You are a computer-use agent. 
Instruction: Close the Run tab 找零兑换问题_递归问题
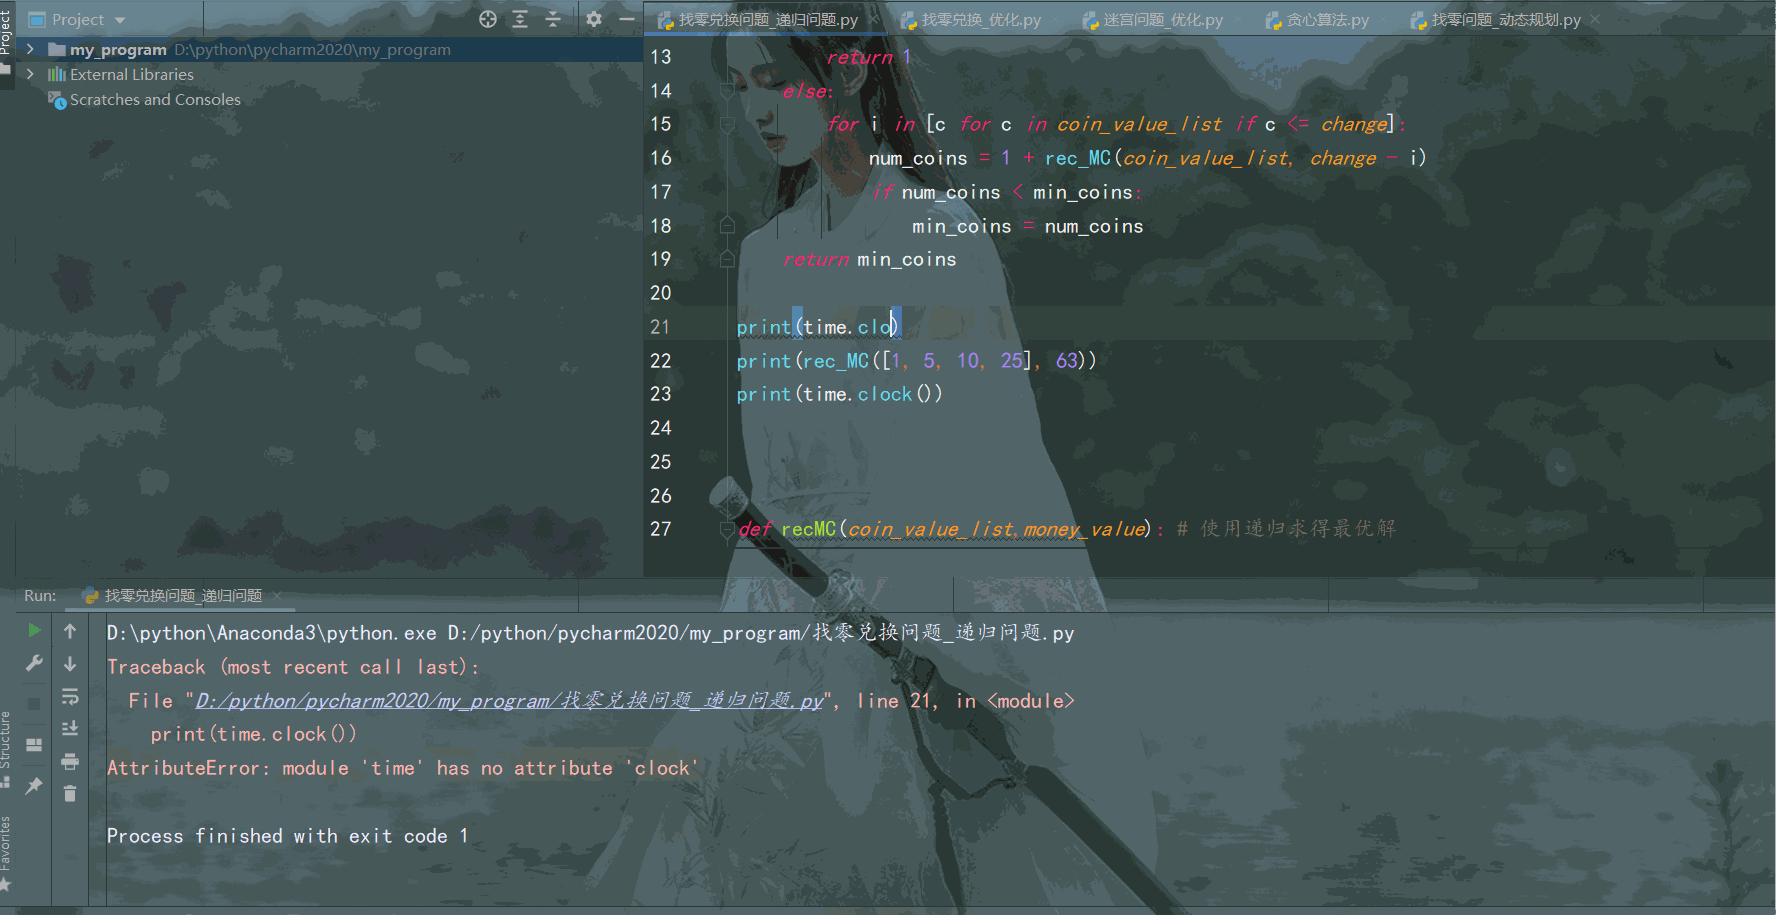tap(277, 596)
